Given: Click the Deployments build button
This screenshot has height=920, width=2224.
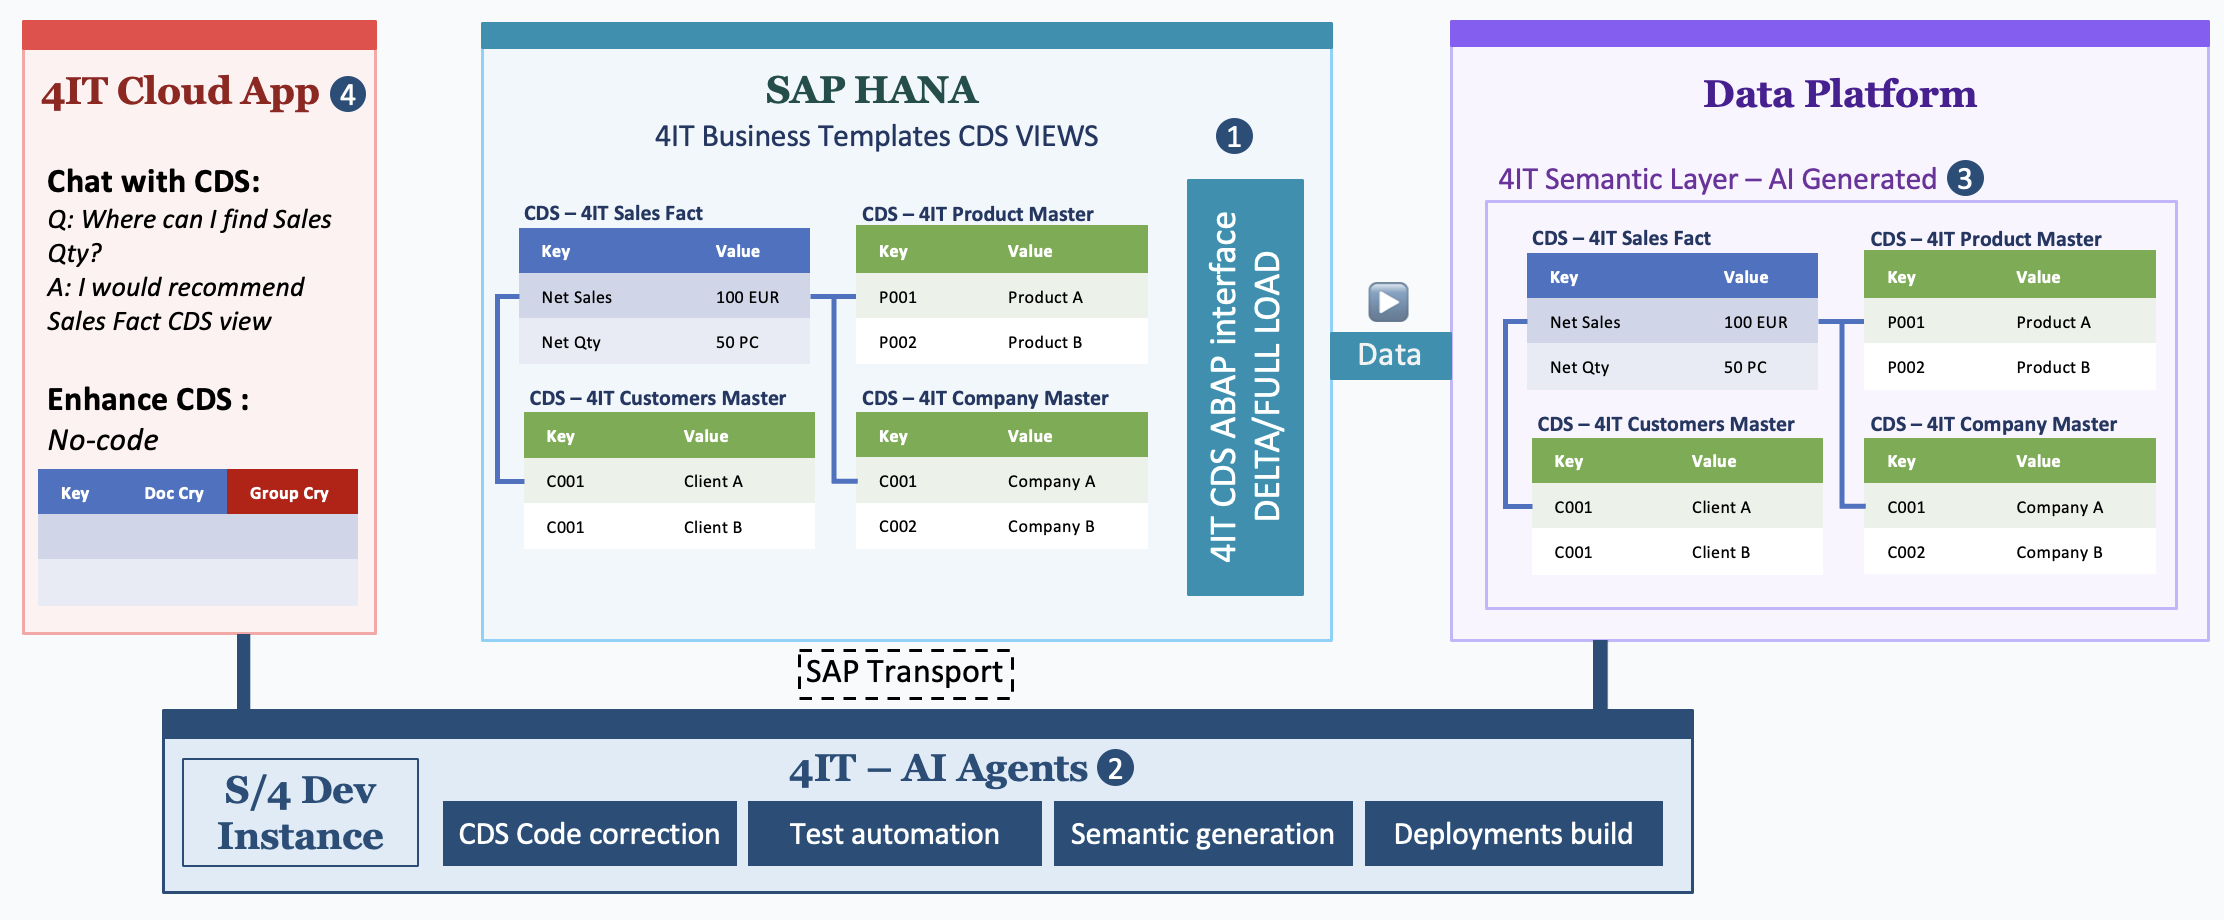Looking at the screenshot, I should 1513,833.
